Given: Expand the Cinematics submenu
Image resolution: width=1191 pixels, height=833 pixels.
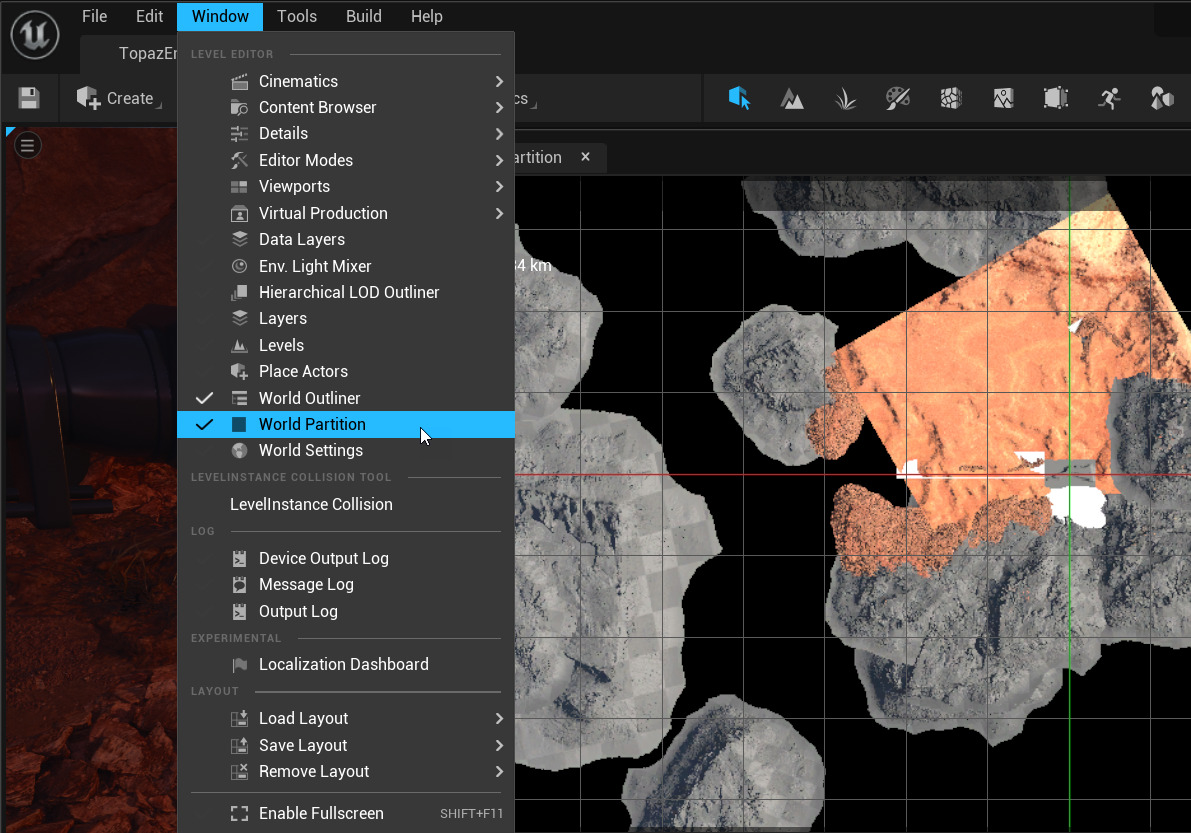Looking at the screenshot, I should pyautogui.click(x=298, y=81).
